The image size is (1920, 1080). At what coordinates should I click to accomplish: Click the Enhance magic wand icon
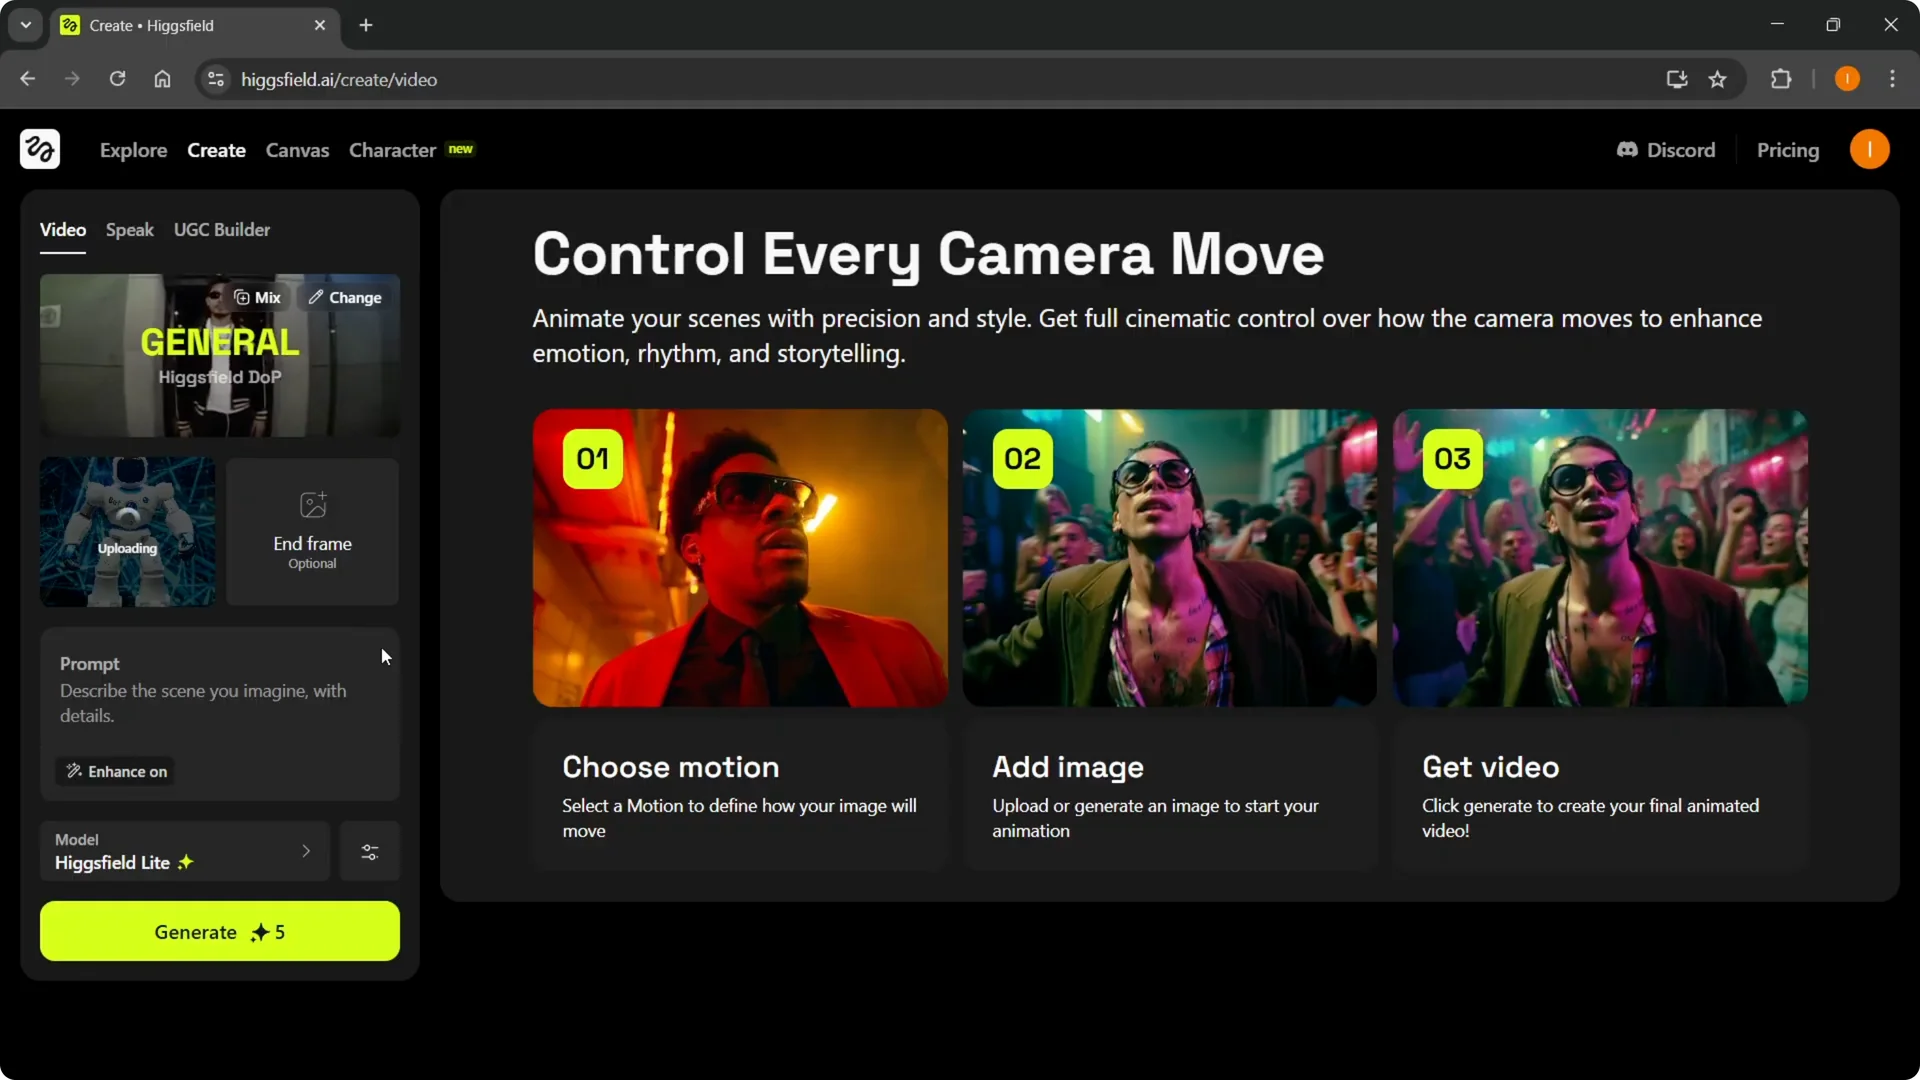pyautogui.click(x=74, y=771)
